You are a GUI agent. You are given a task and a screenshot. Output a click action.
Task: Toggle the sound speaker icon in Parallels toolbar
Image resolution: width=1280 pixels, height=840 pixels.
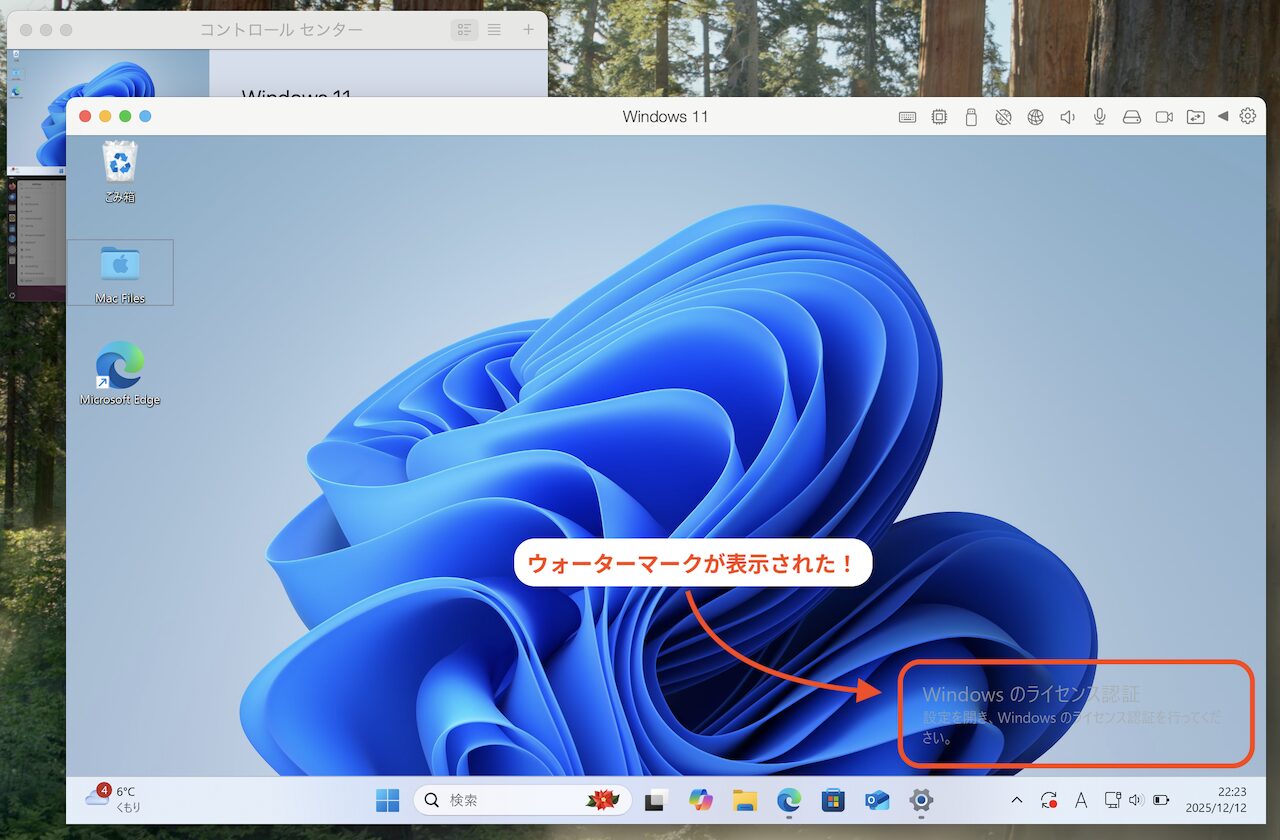[1067, 117]
